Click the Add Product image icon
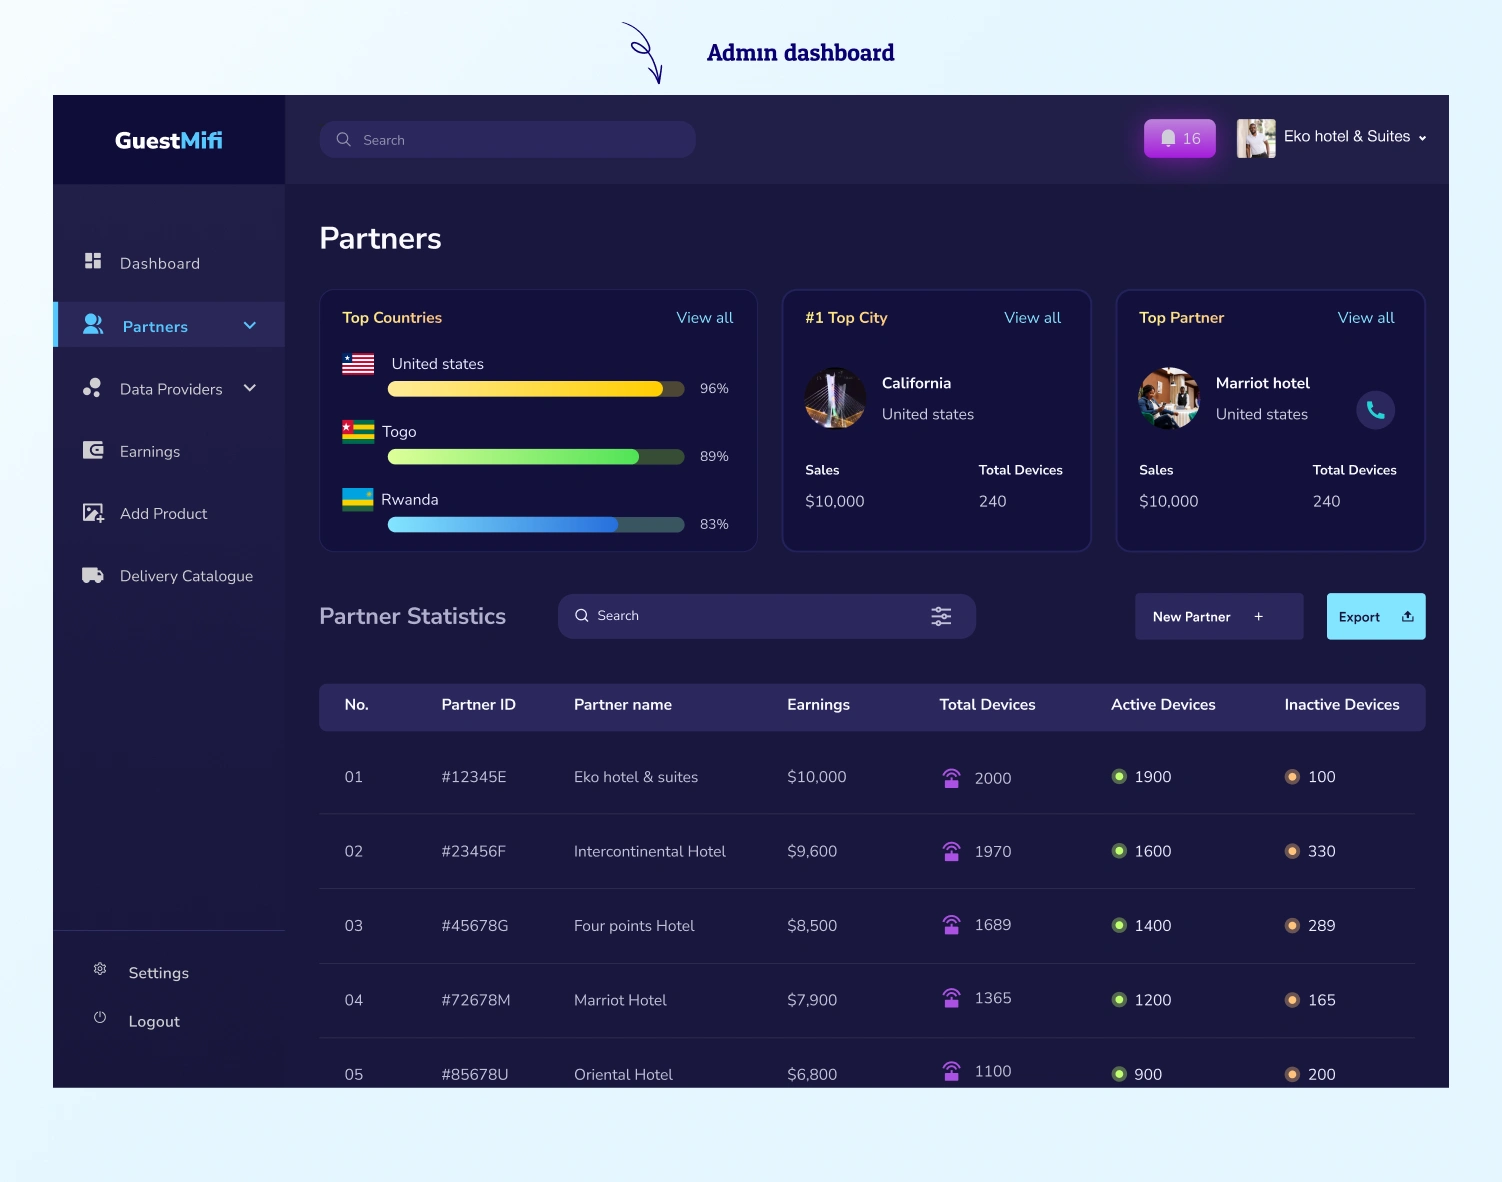This screenshot has width=1502, height=1182. 93,513
